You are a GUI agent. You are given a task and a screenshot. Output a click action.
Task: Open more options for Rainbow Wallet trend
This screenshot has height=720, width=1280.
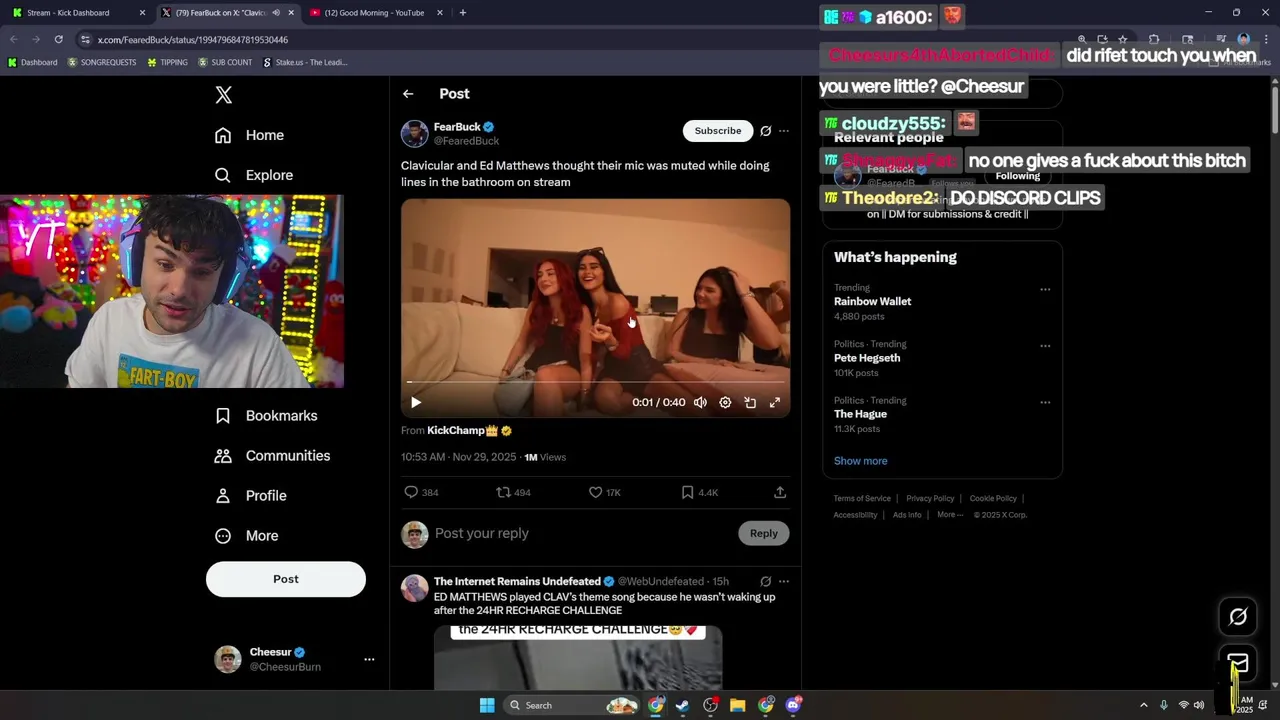pyautogui.click(x=1045, y=290)
